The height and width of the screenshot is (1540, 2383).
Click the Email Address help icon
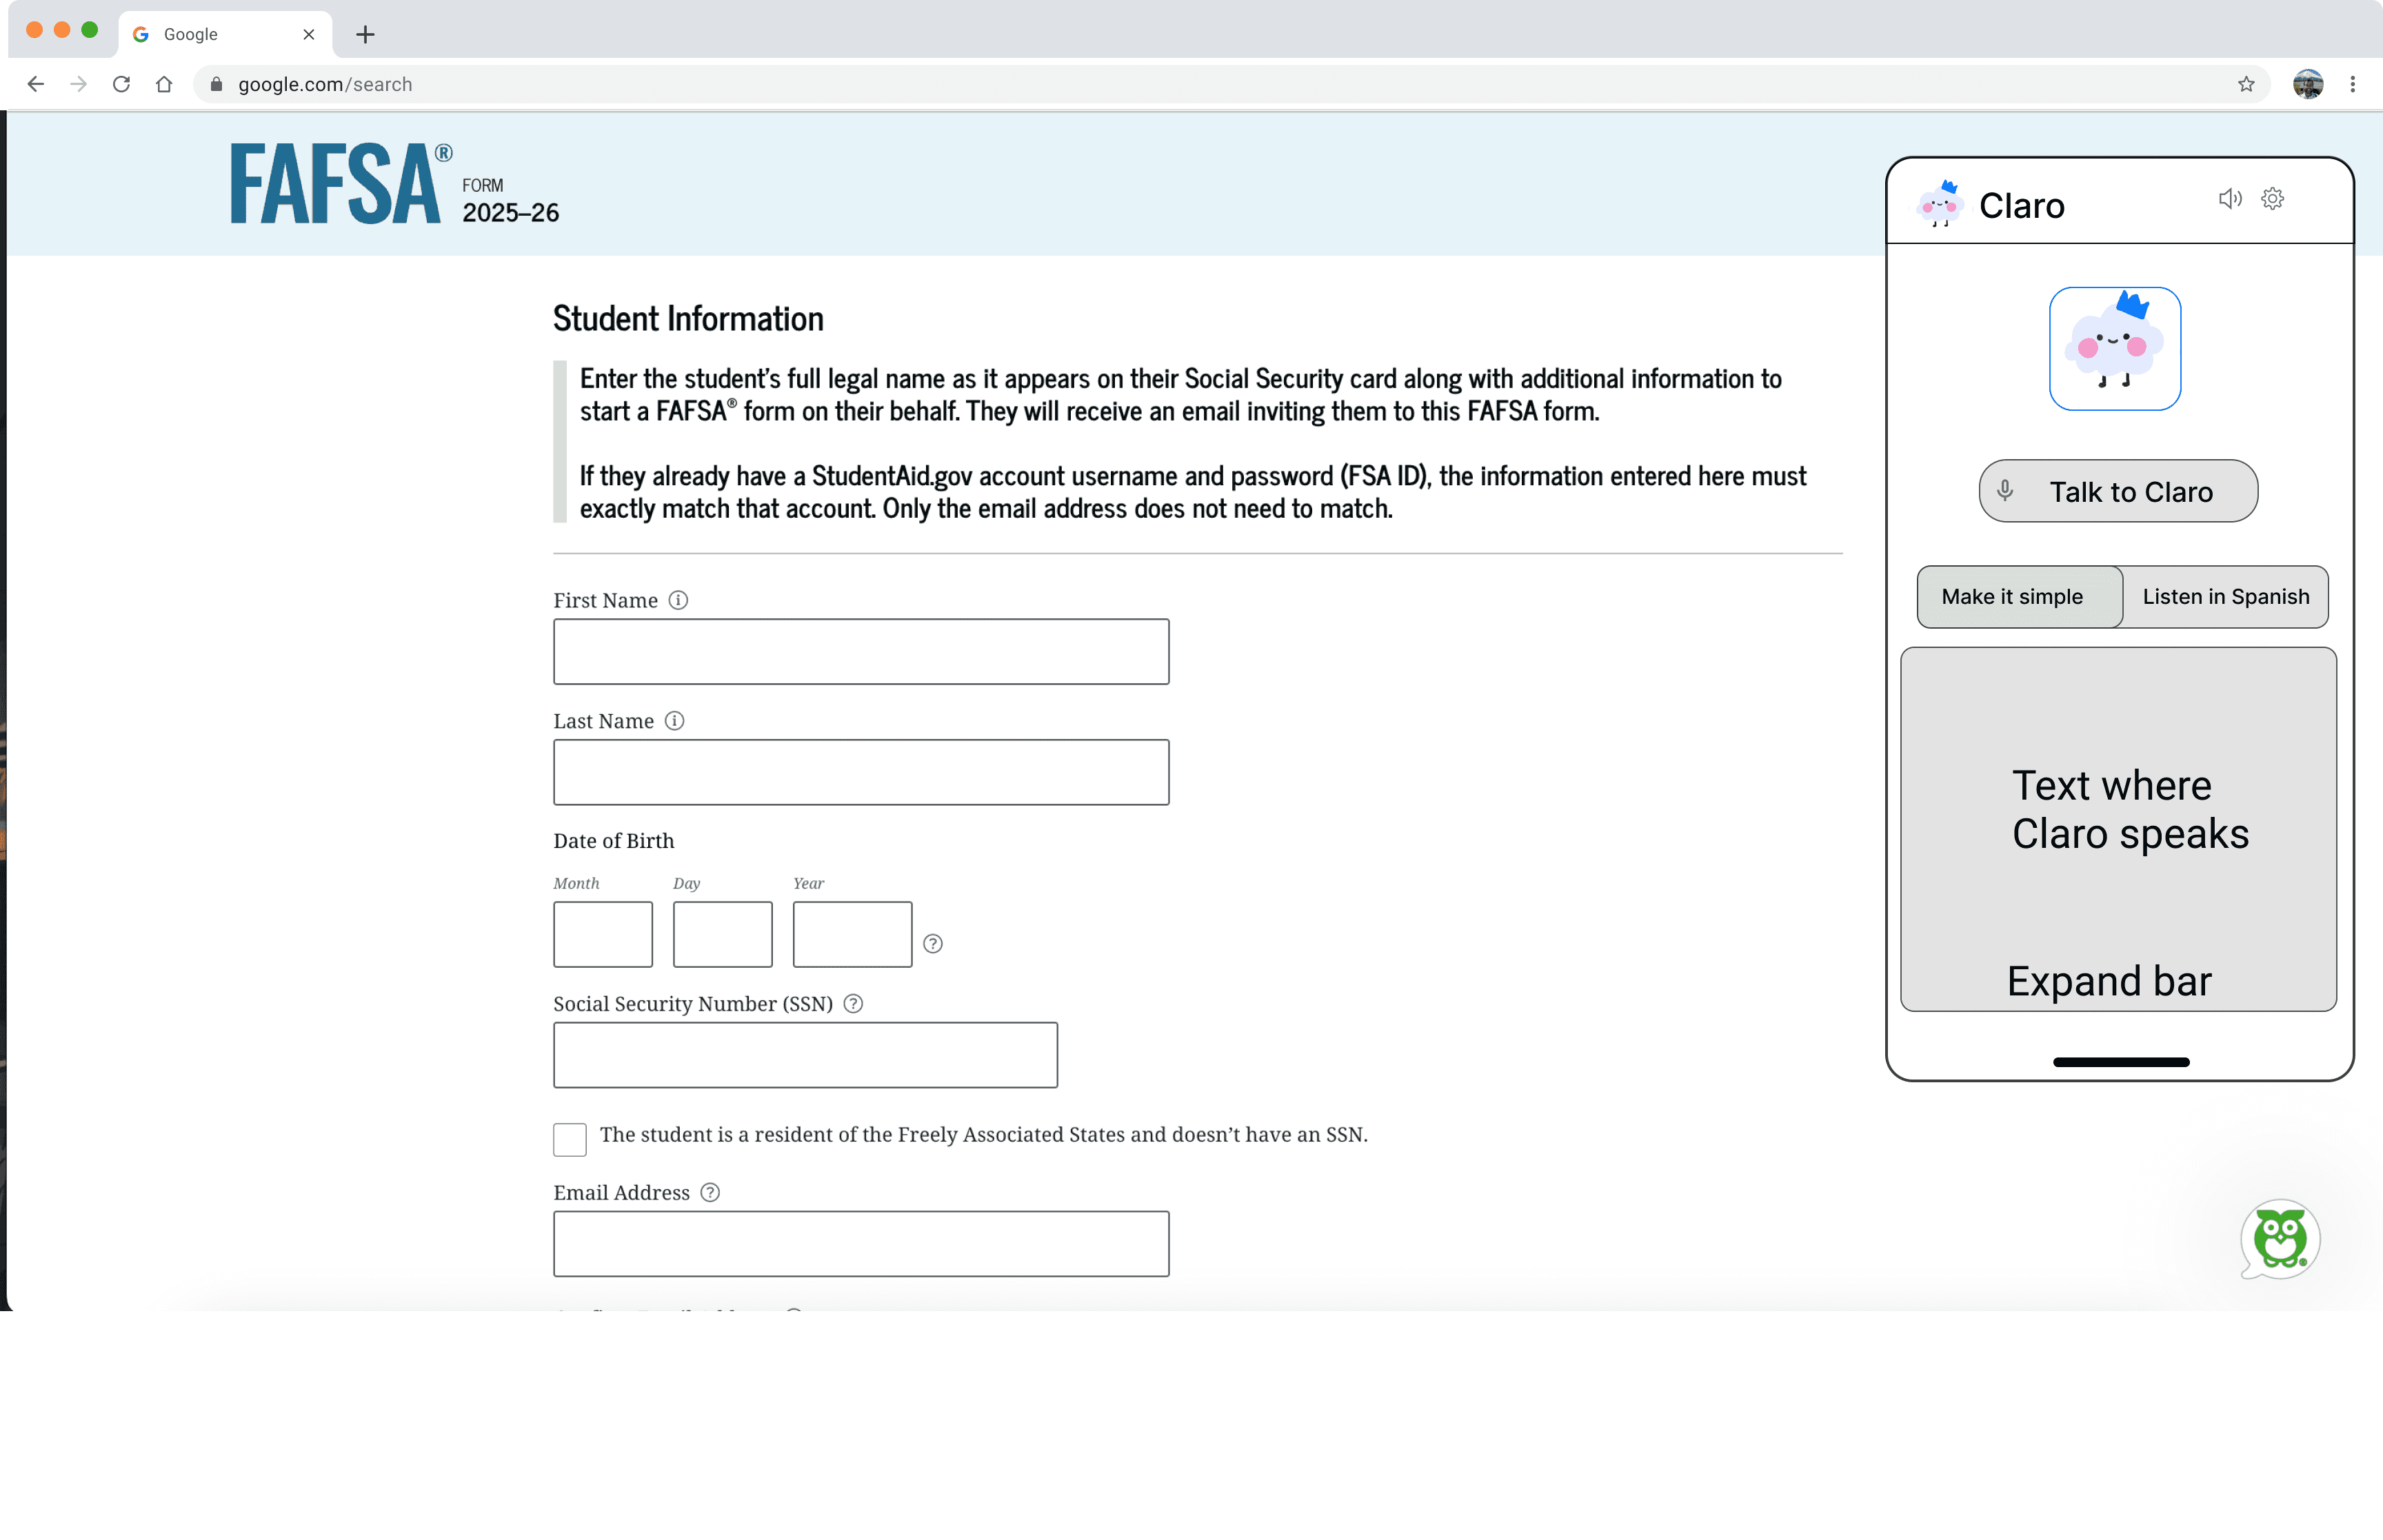pyautogui.click(x=710, y=1193)
